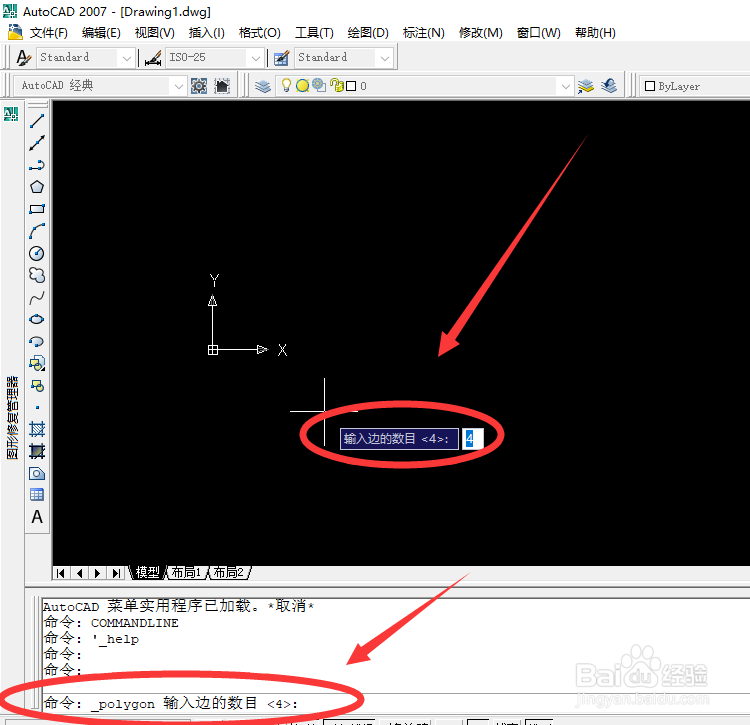Select the Table tool

point(37,494)
